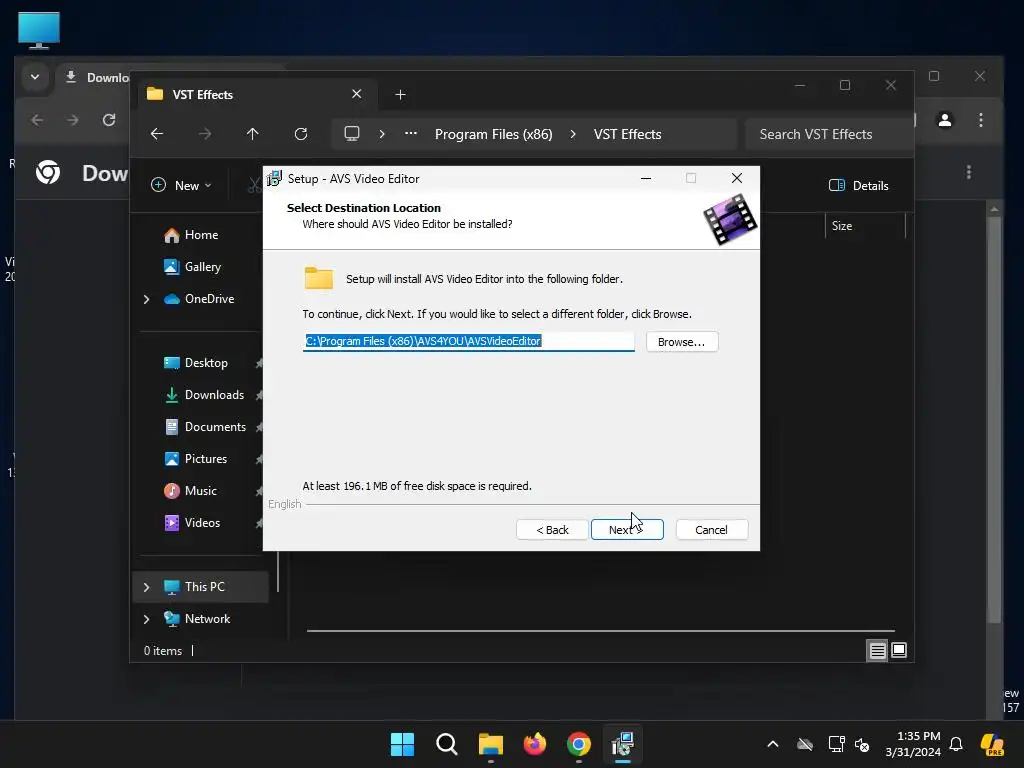This screenshot has height=768, width=1024.
Task: Show hidden path via ellipsis in address bar
Action: pyautogui.click(x=411, y=133)
